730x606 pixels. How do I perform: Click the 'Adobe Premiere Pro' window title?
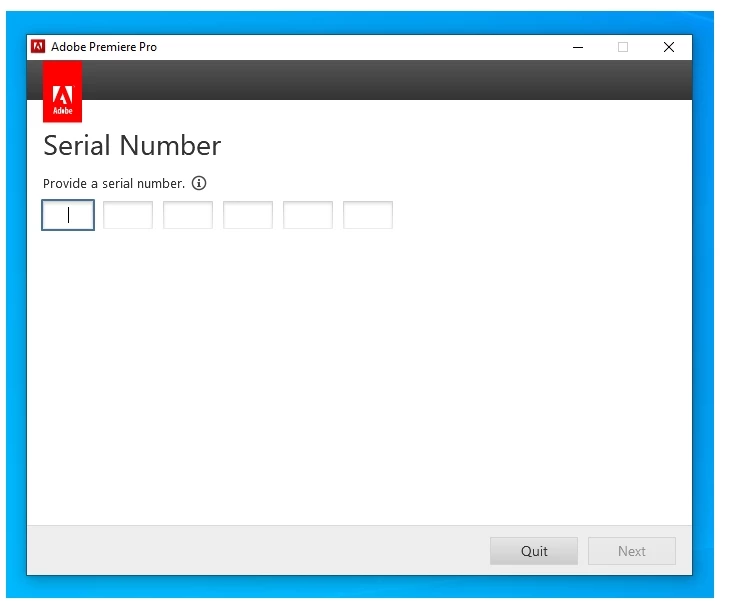104,47
